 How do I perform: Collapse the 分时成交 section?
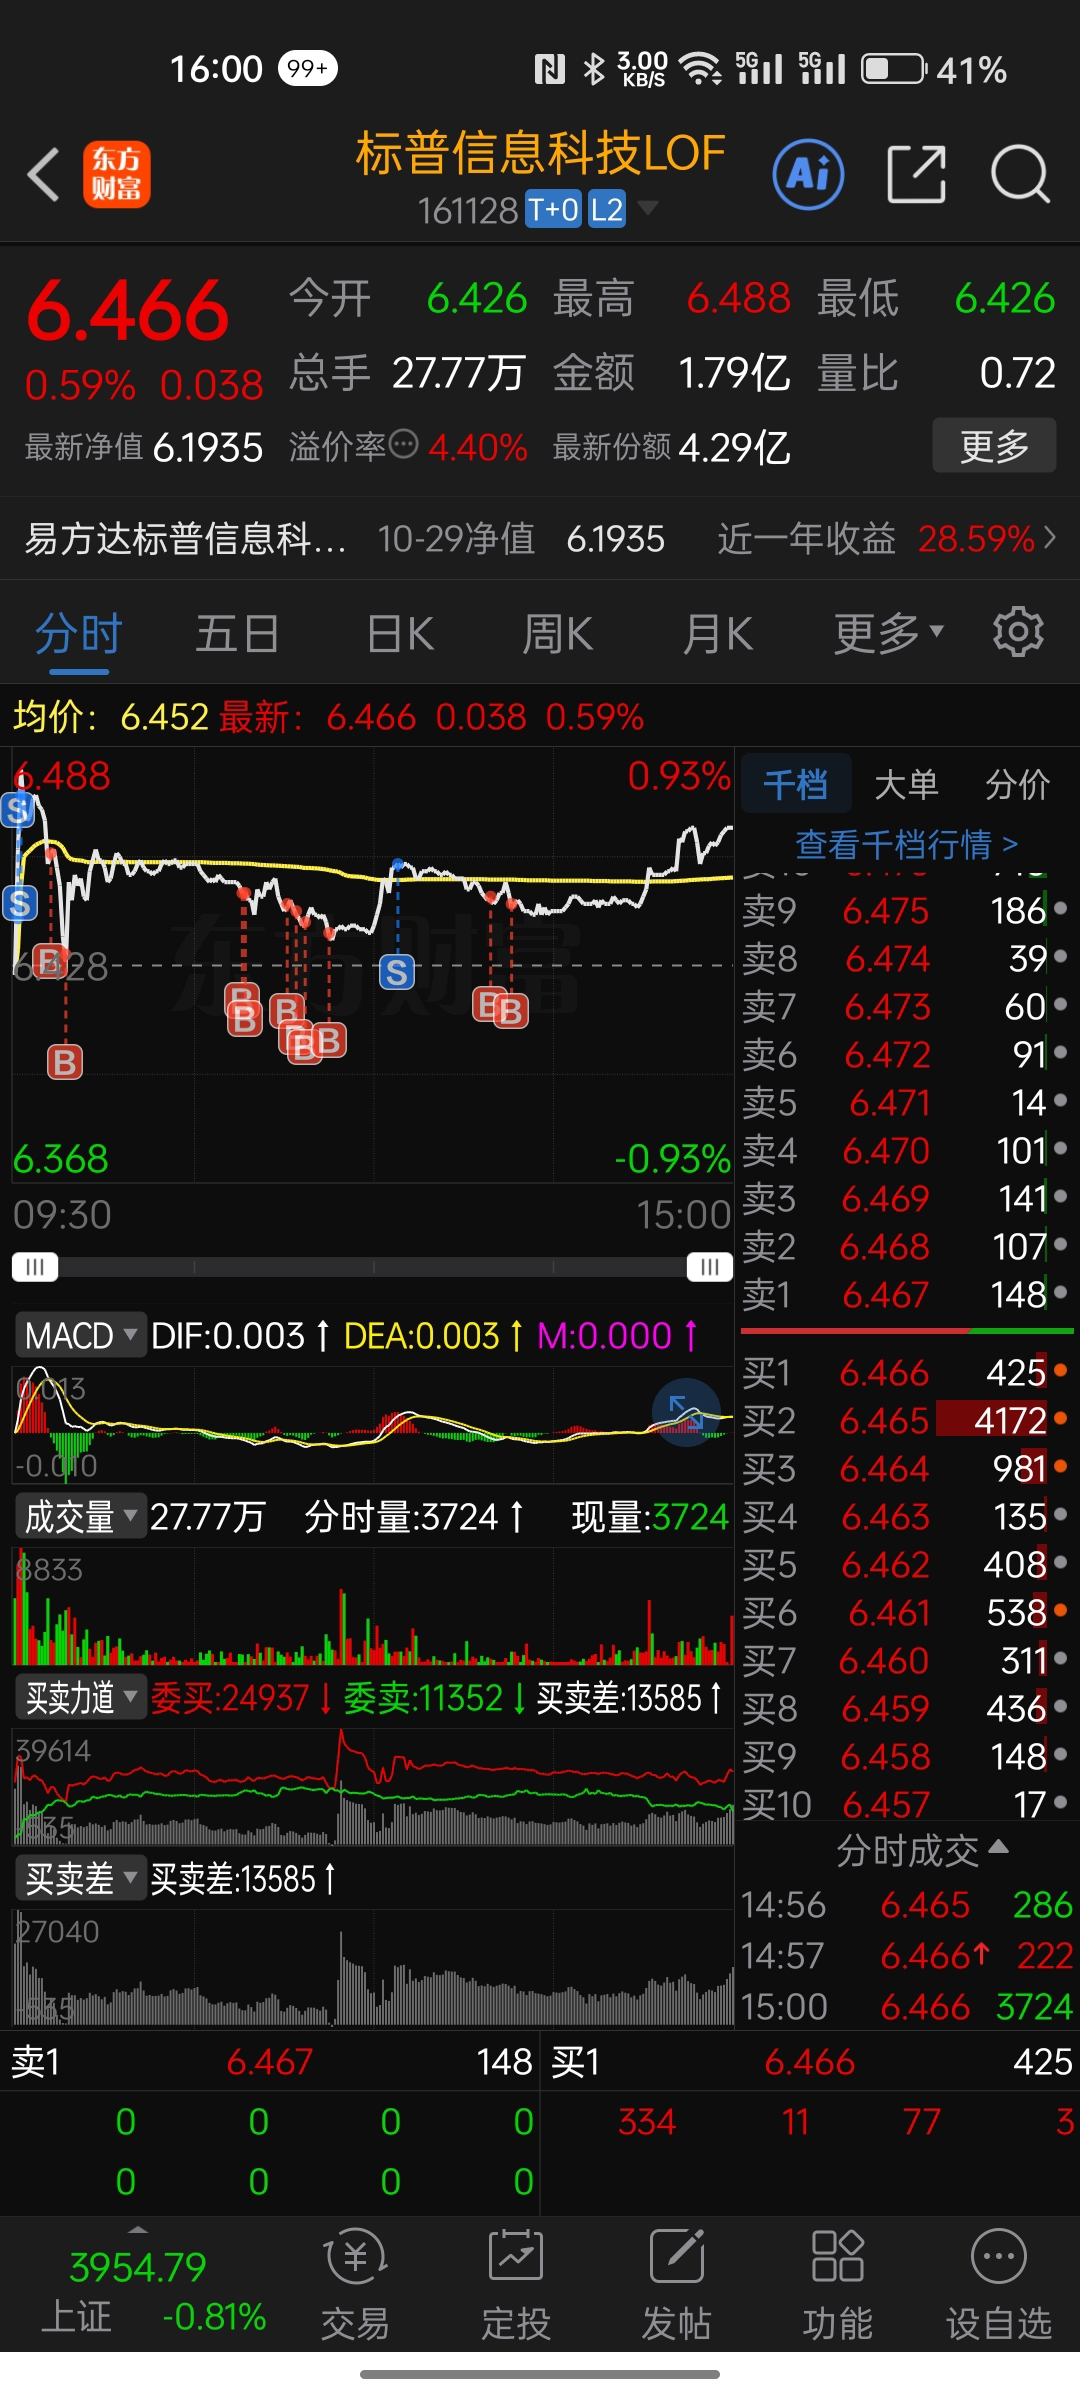(922, 1851)
